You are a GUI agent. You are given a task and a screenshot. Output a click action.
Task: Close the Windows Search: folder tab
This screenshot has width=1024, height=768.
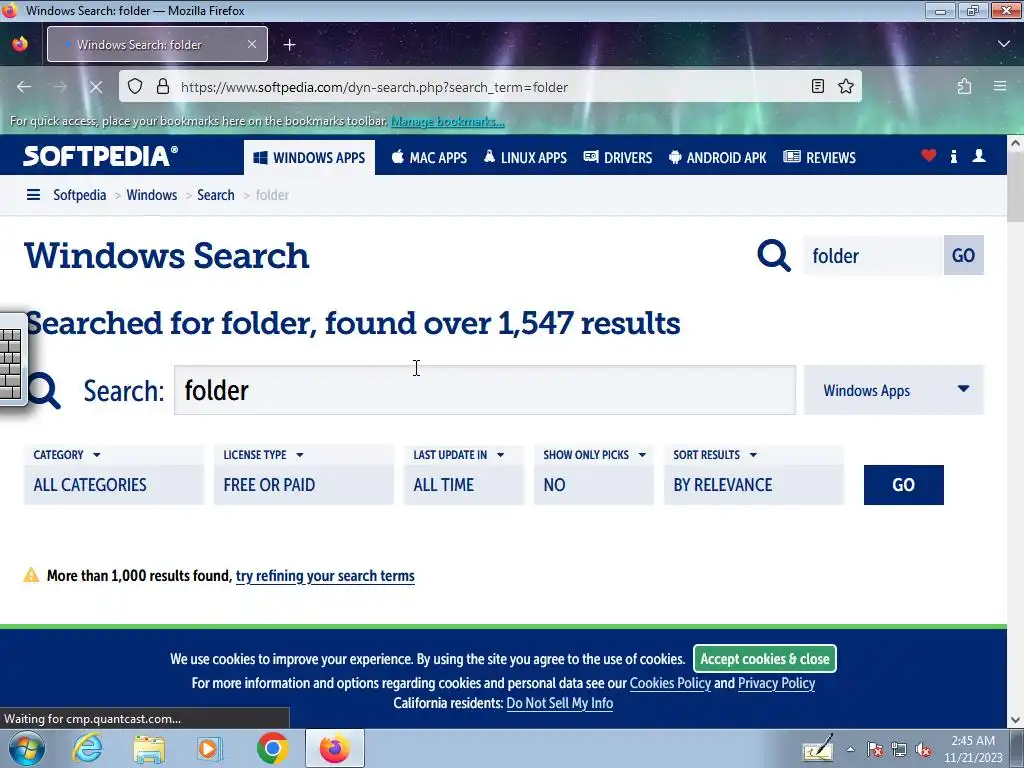pyautogui.click(x=252, y=44)
